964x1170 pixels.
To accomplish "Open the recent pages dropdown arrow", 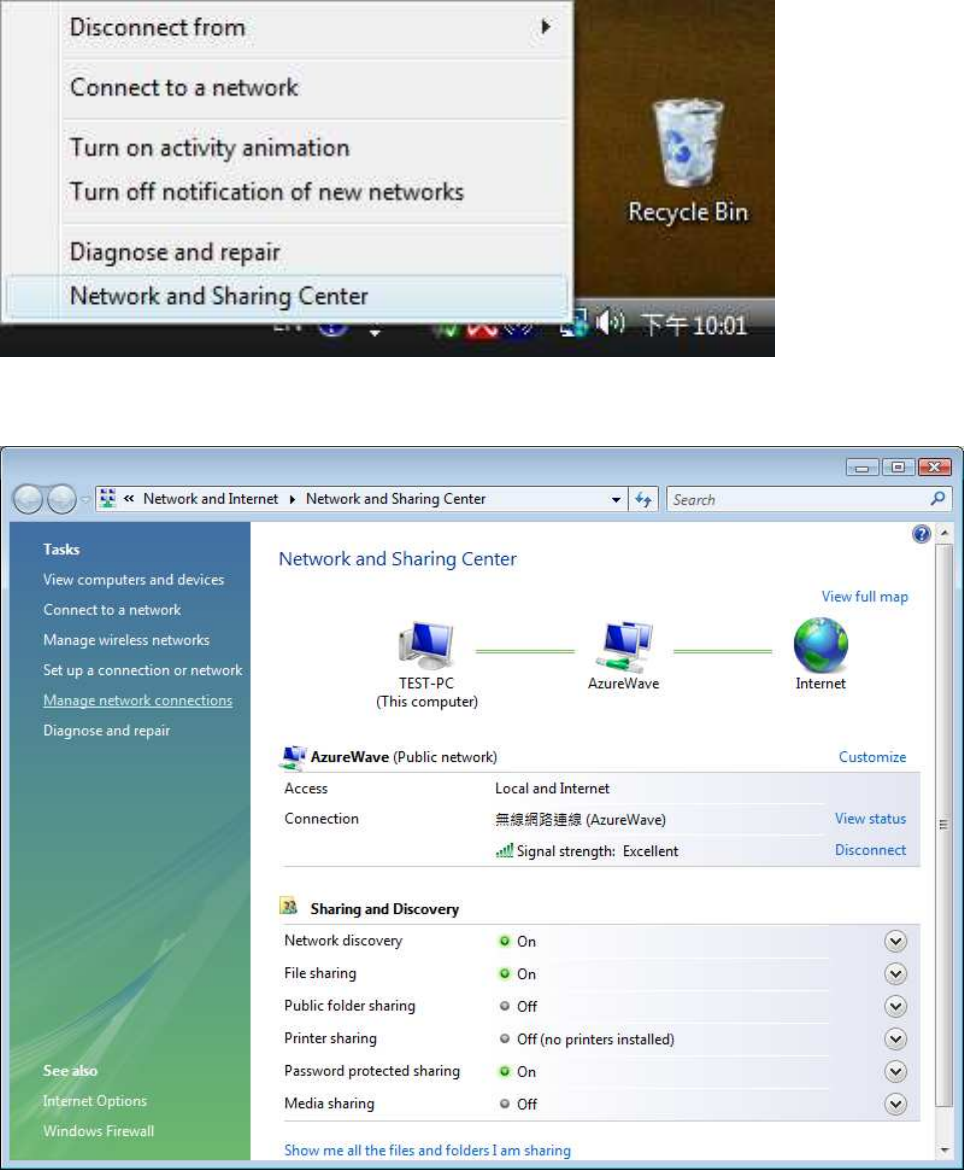I will pyautogui.click(x=85, y=499).
